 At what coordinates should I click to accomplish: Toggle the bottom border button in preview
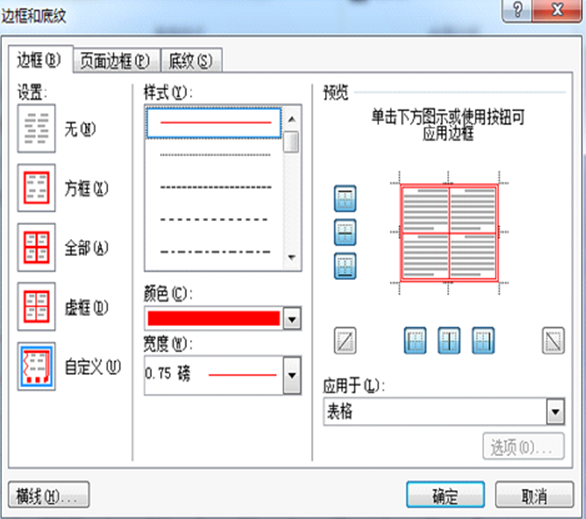tap(345, 266)
